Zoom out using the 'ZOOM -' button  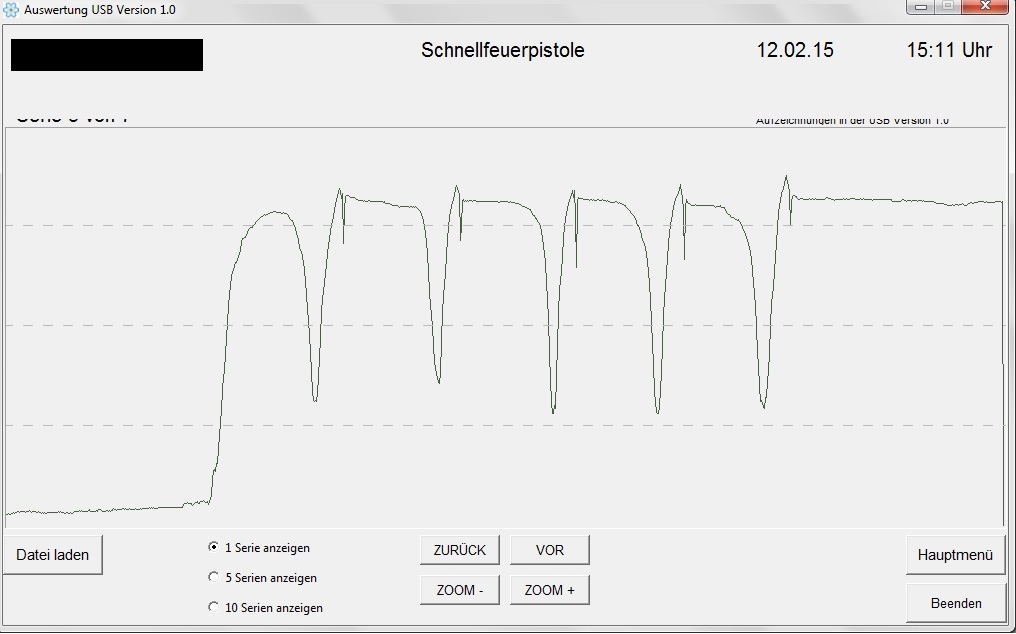pos(459,590)
